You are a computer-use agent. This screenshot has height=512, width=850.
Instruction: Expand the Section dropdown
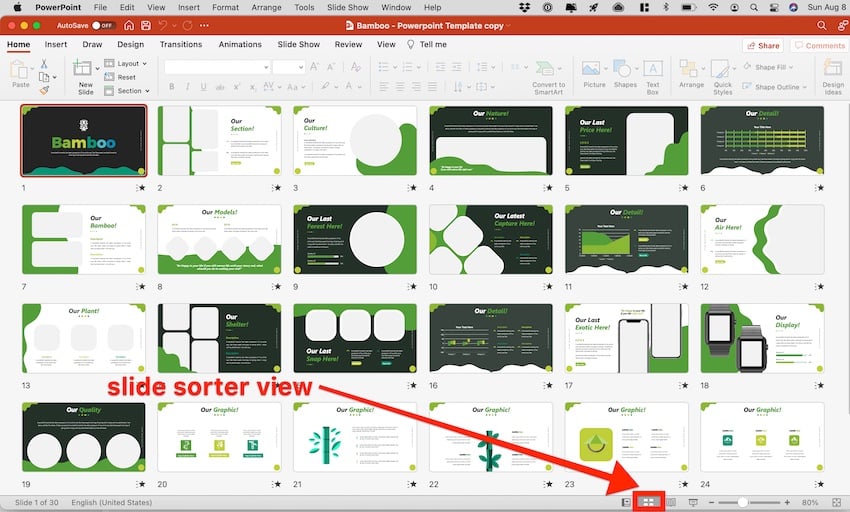point(129,91)
